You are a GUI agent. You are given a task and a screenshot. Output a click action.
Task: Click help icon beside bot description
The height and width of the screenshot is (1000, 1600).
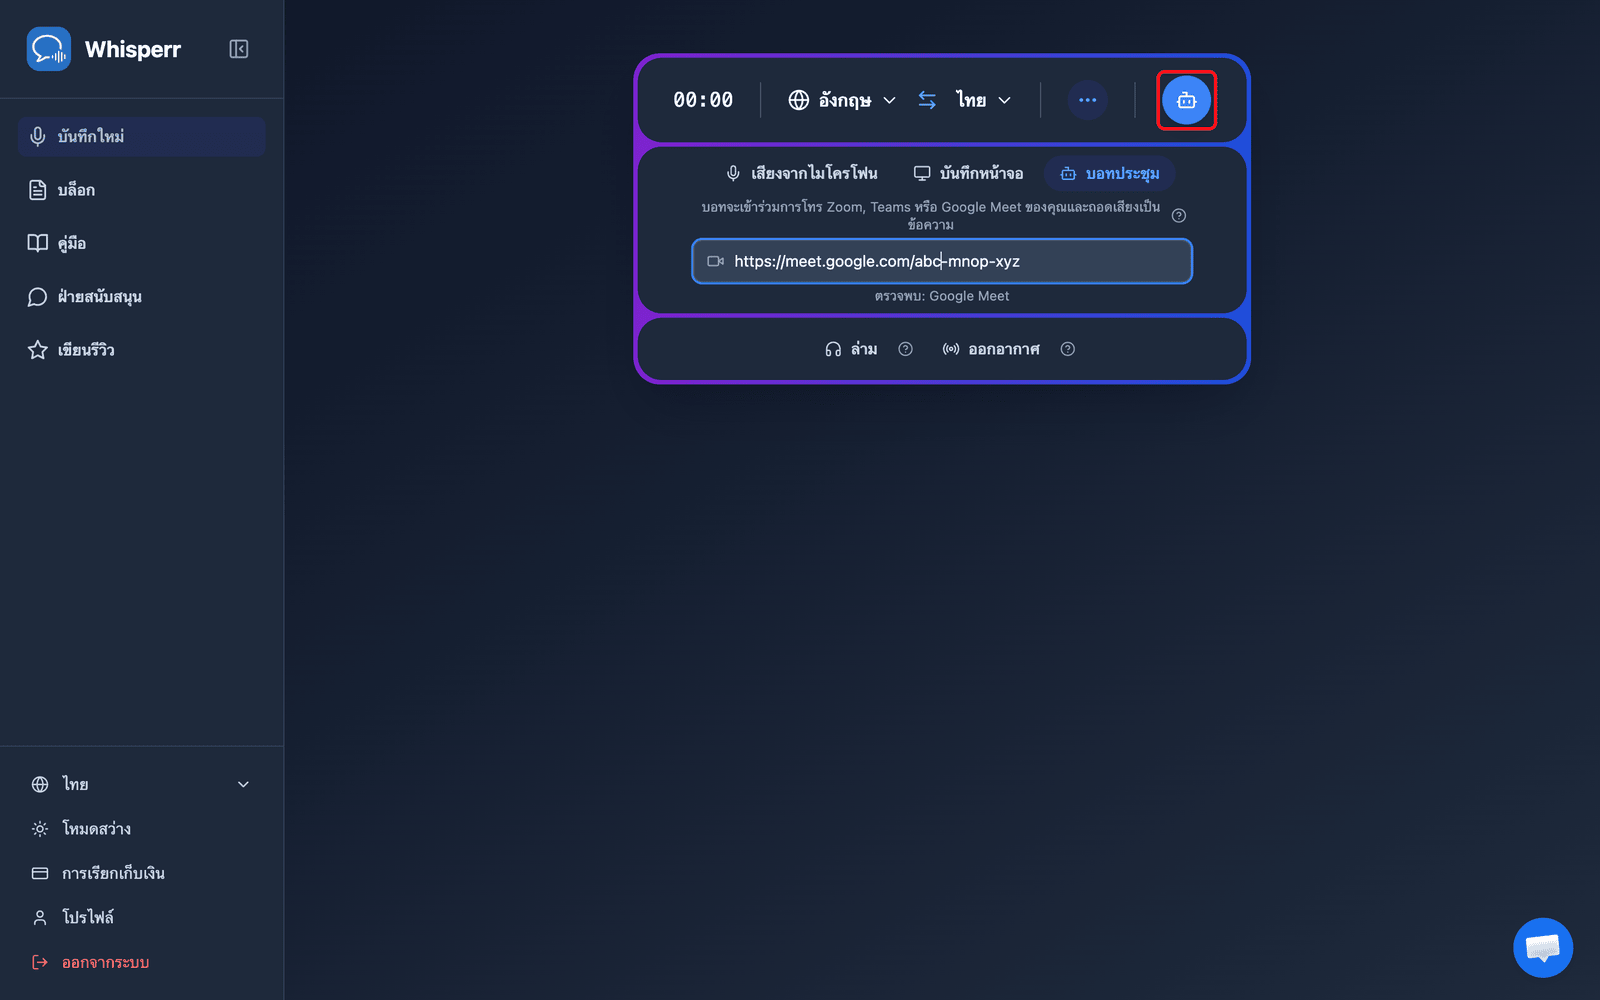point(1179,216)
